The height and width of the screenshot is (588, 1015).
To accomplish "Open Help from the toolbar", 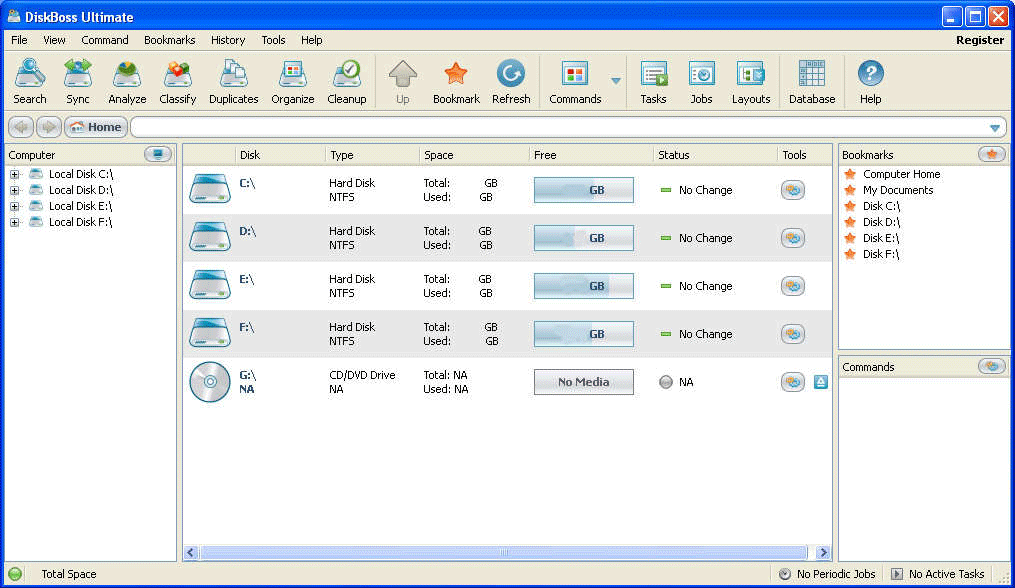I will coord(871,82).
